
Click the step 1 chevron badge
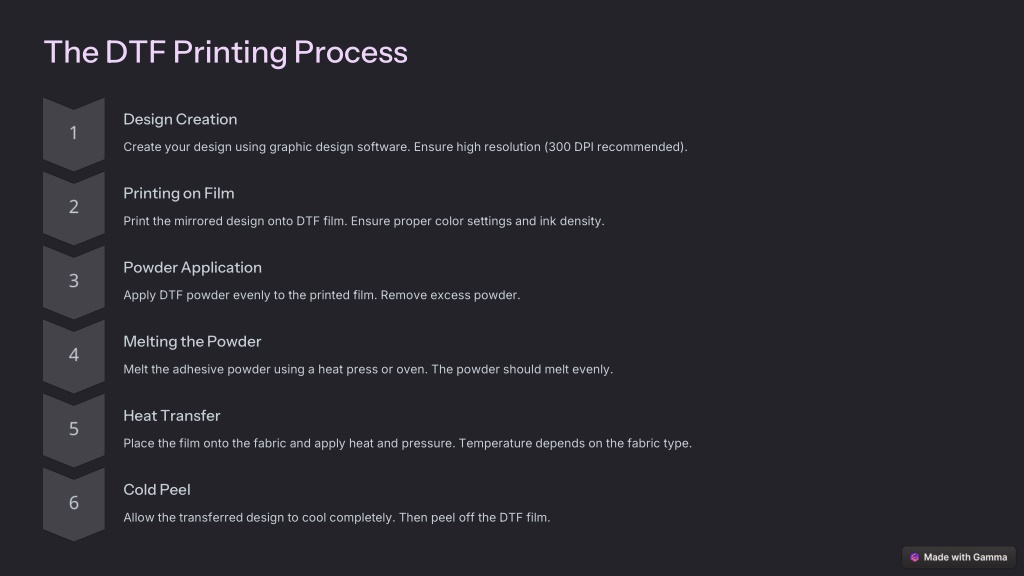[74, 134]
